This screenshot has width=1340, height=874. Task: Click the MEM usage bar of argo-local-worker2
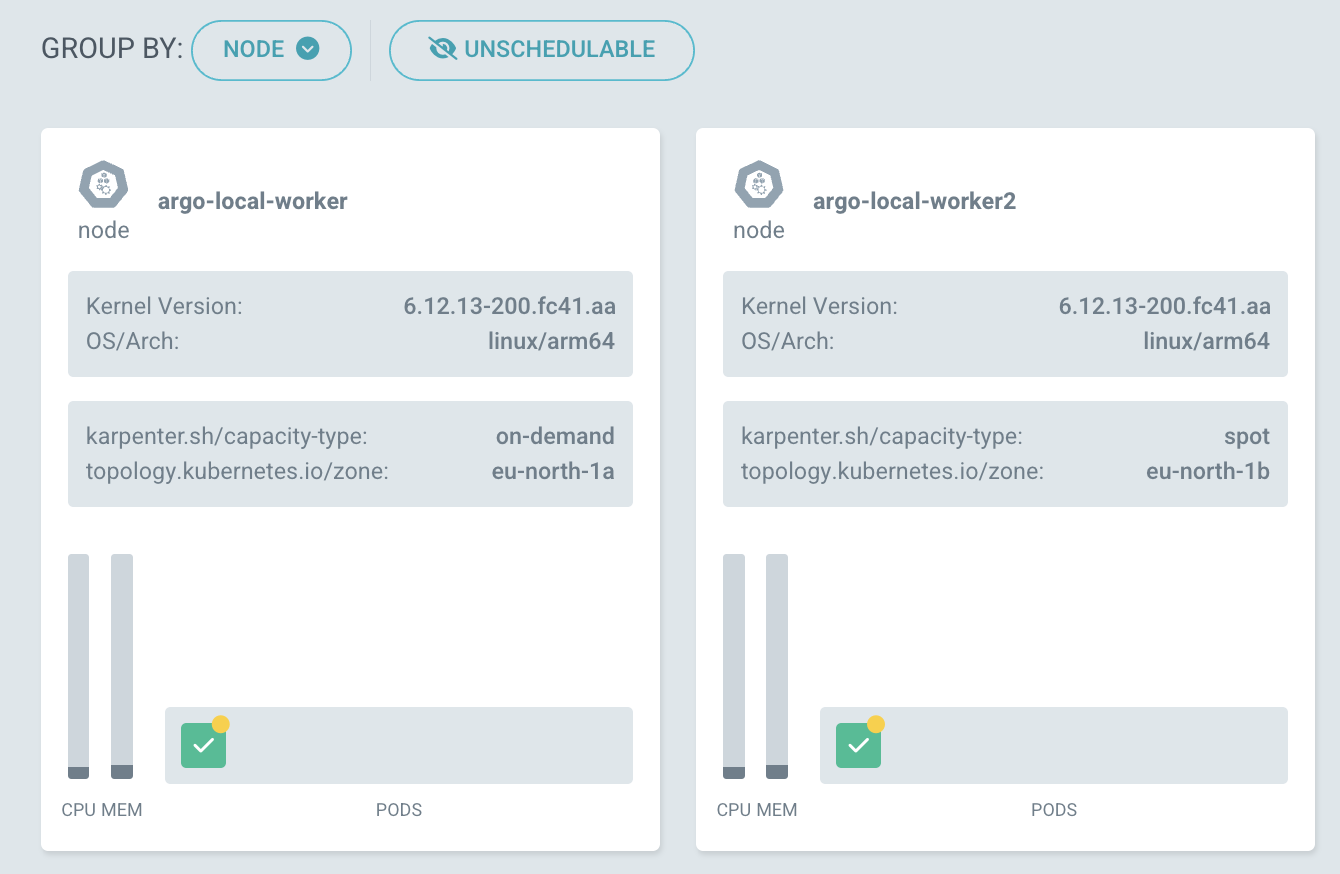pos(777,665)
